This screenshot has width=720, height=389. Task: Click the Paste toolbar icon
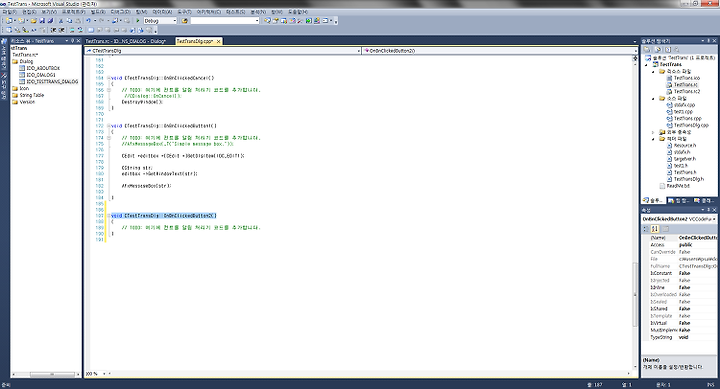pyautogui.click(x=78, y=21)
